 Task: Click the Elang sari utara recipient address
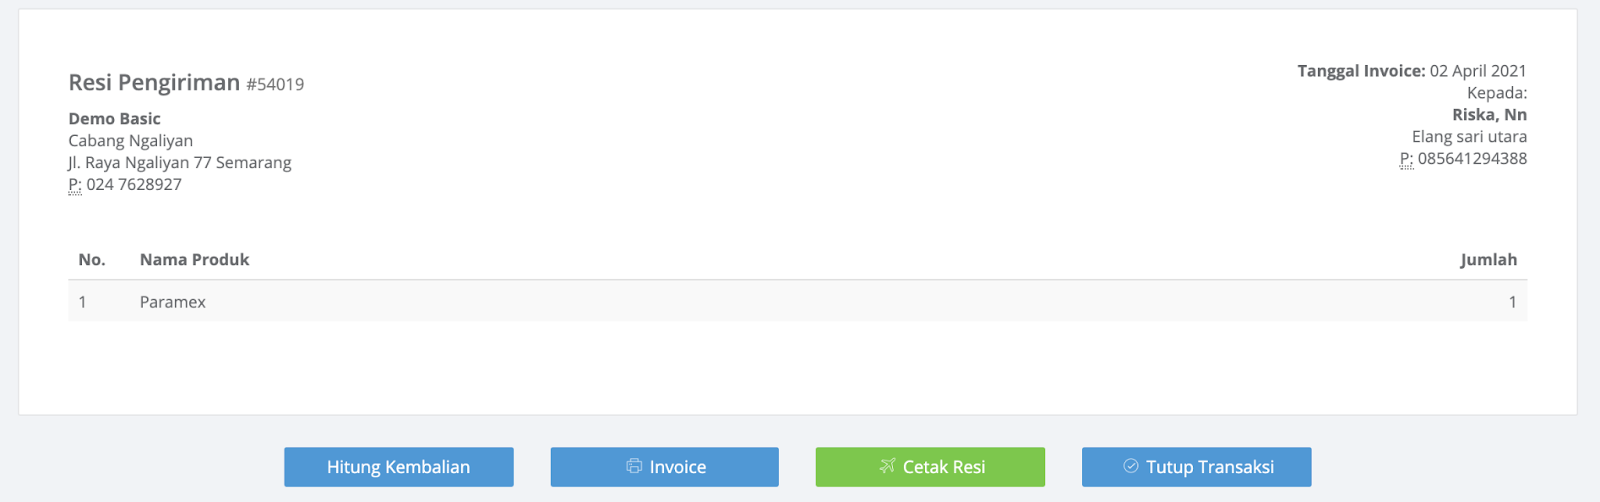(1469, 137)
